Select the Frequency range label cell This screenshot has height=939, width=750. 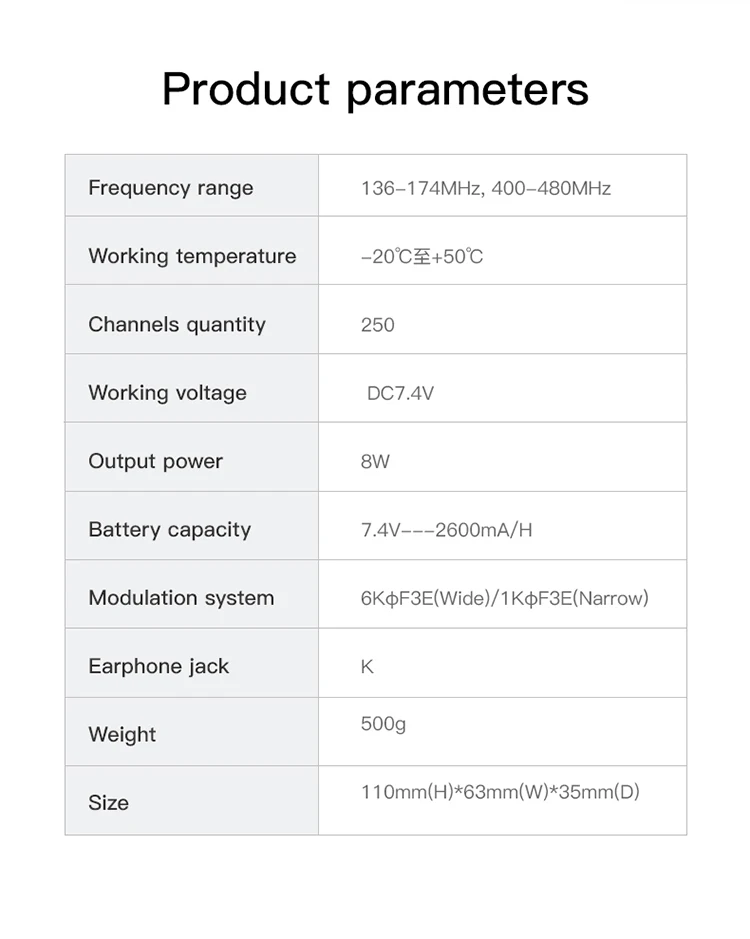(x=192, y=186)
